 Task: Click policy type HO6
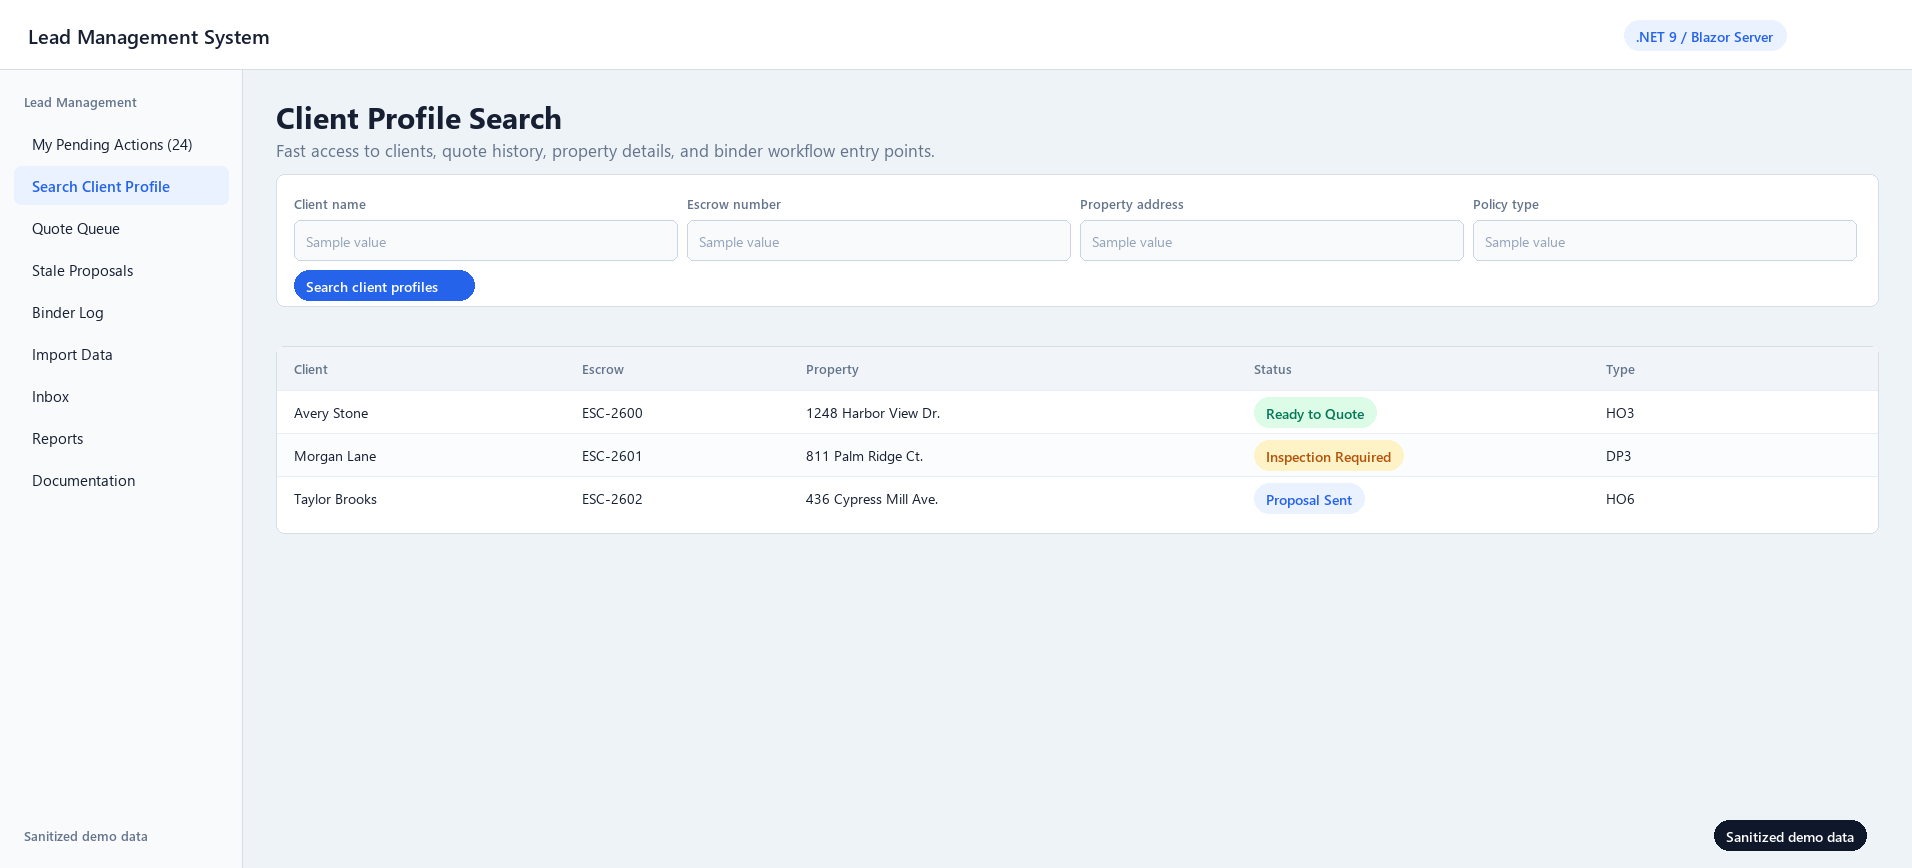[x=1620, y=499]
